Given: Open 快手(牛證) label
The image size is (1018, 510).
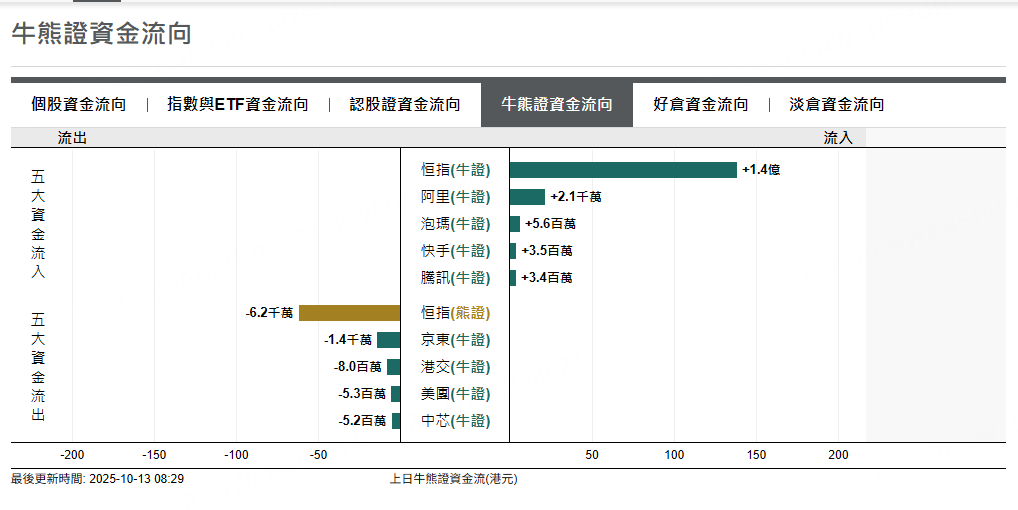Looking at the screenshot, I should tap(455, 250).
